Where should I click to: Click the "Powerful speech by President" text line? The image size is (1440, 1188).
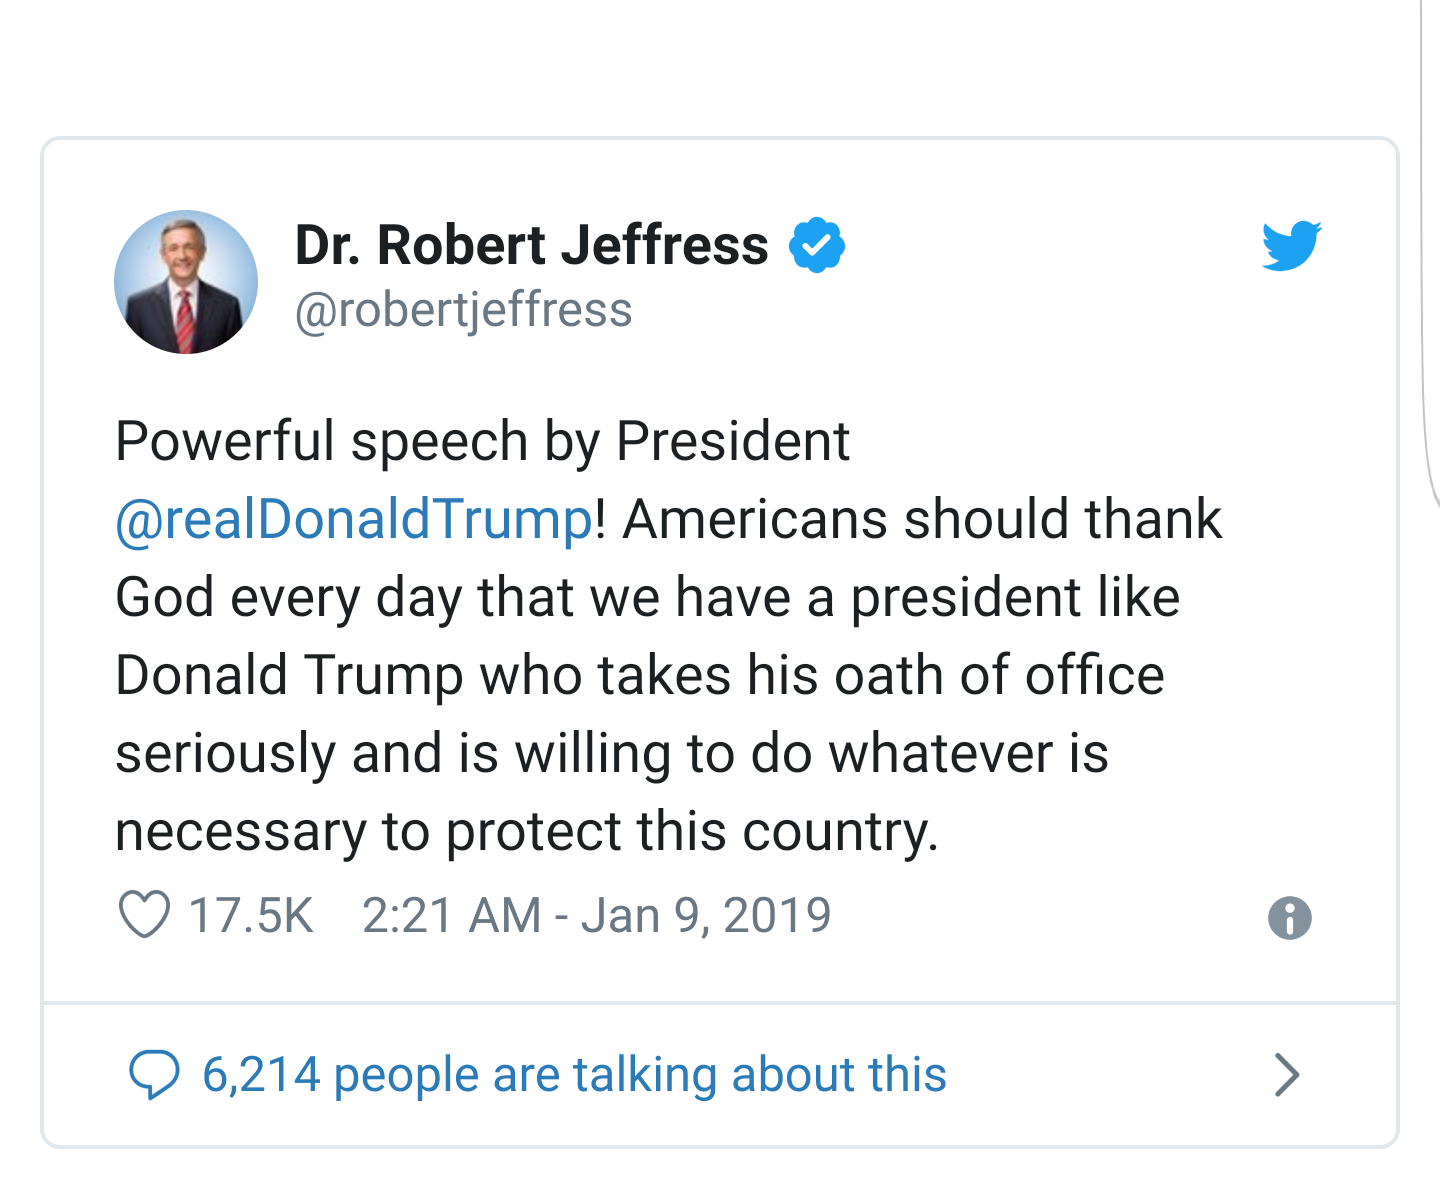(x=482, y=441)
